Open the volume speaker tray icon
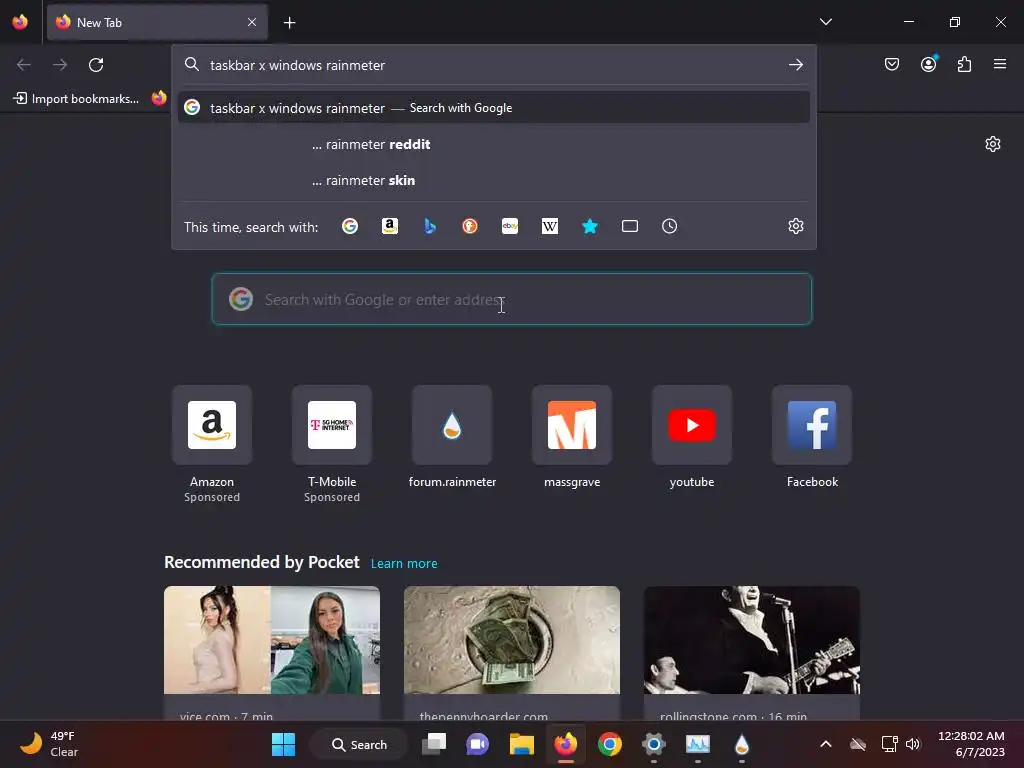 [913, 744]
